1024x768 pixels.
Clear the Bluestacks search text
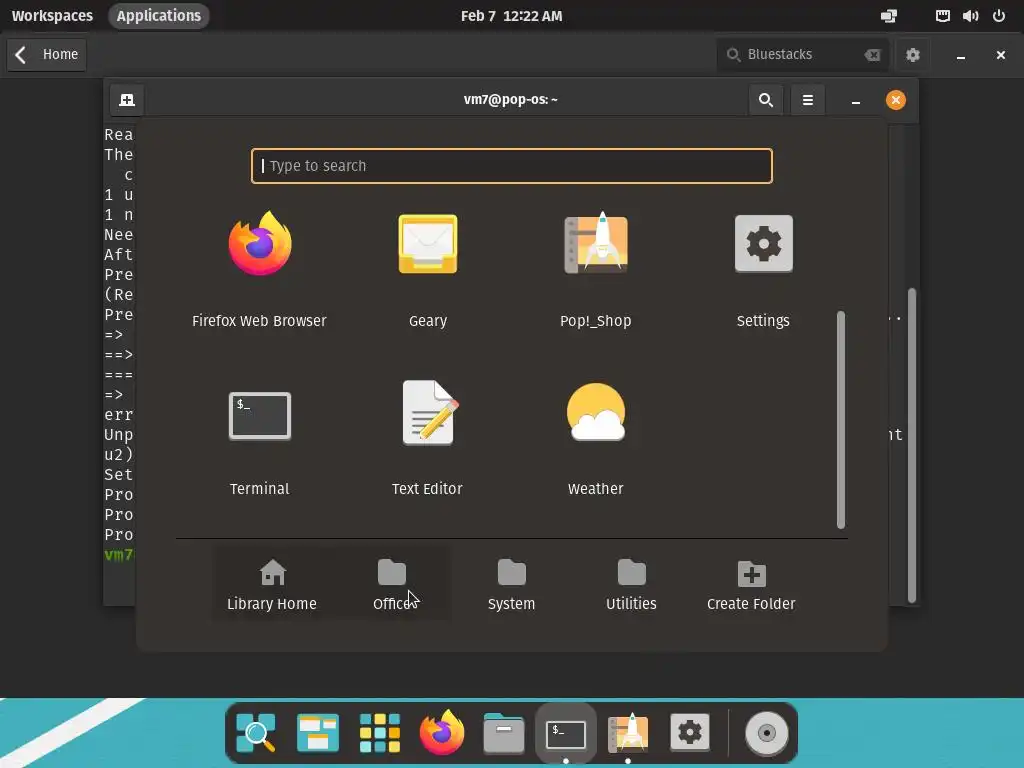[872, 55]
